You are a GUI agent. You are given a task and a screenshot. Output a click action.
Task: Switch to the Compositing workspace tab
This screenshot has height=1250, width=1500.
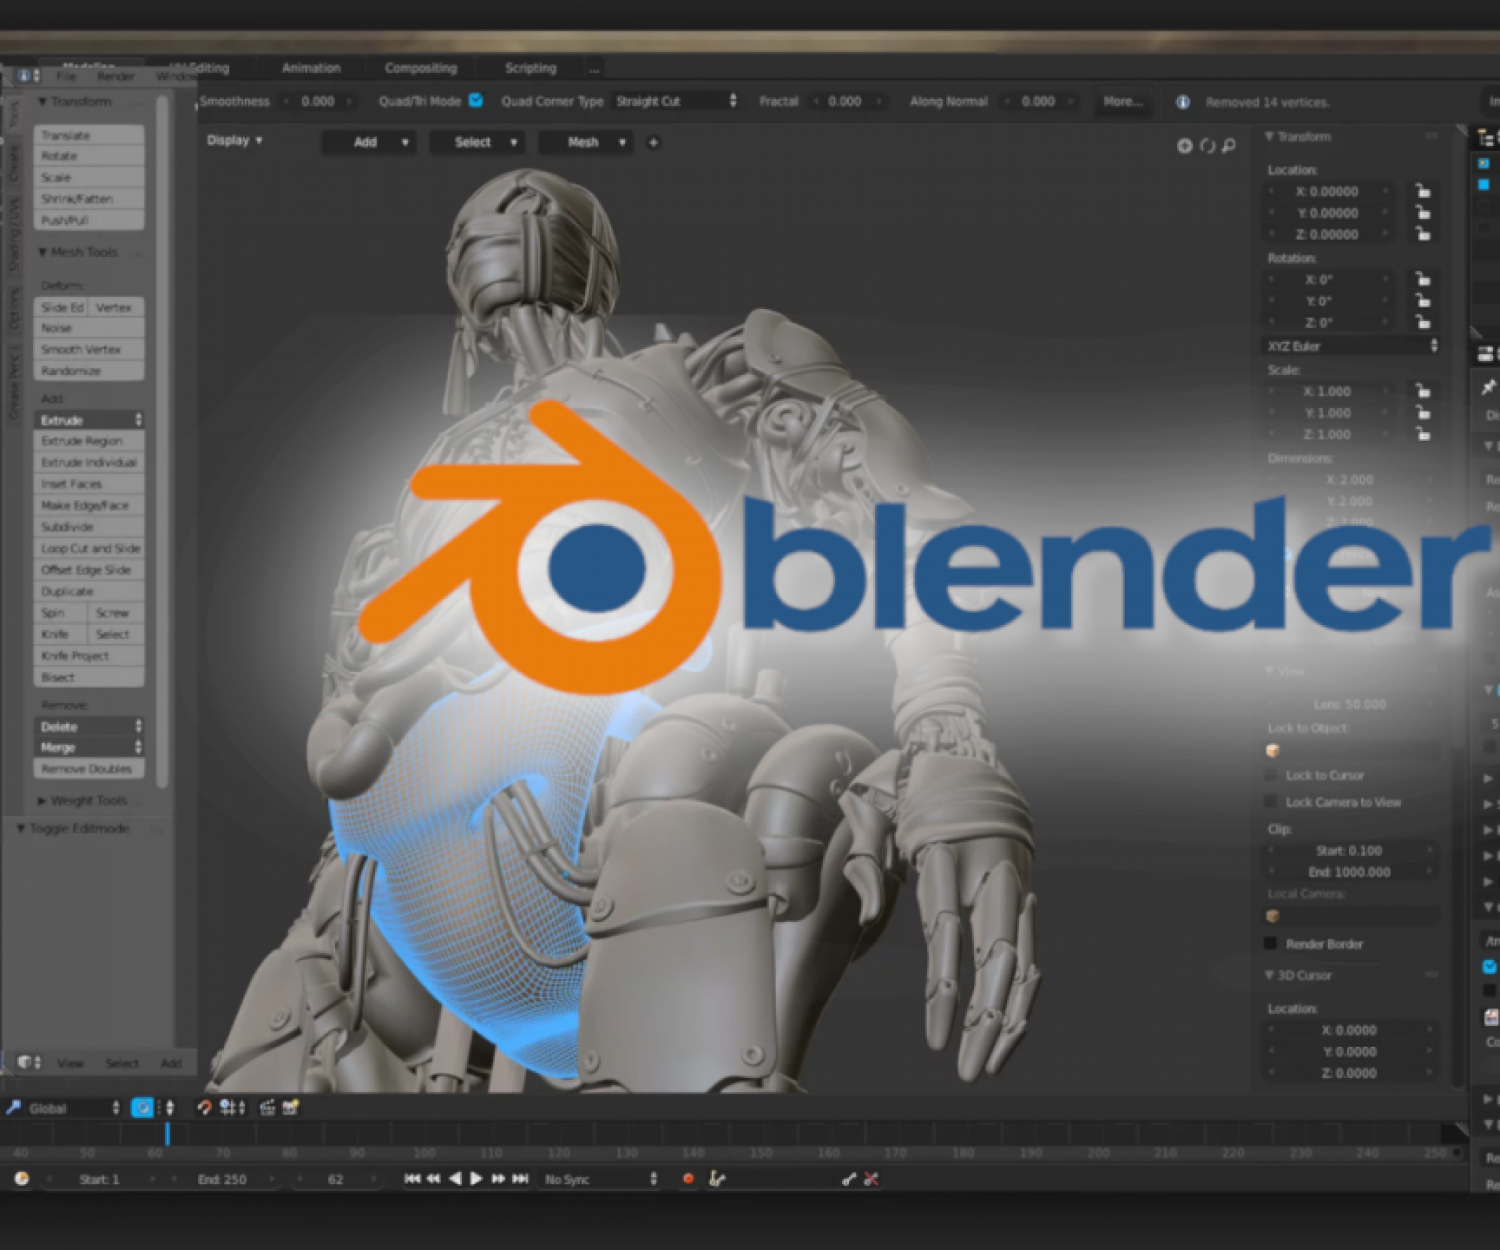[x=420, y=68]
